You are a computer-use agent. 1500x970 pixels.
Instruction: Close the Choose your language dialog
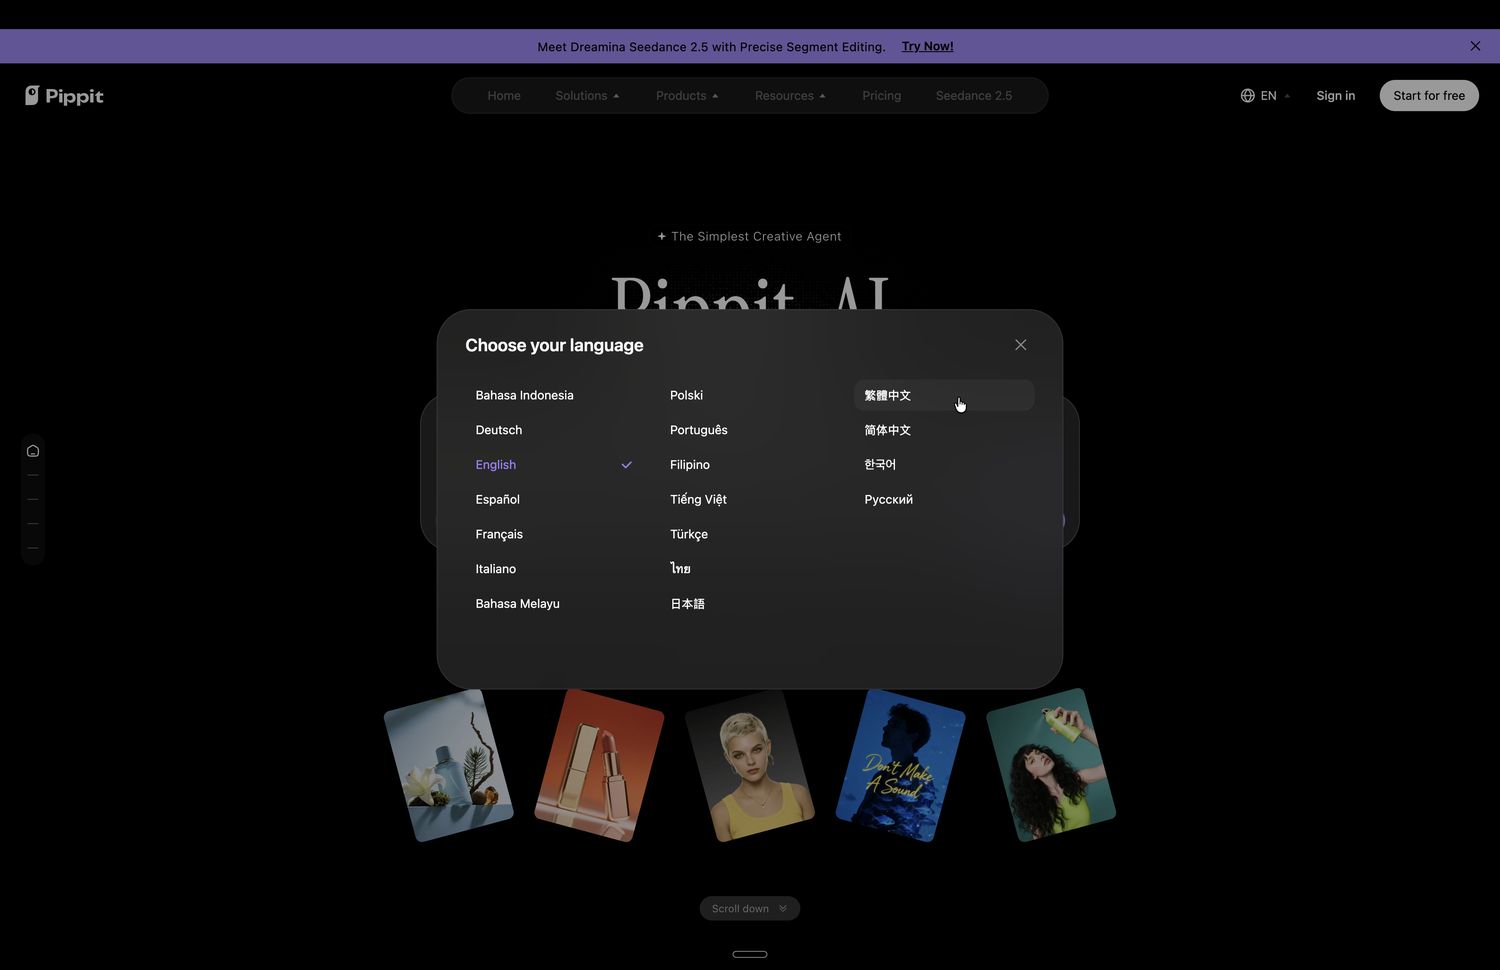[1020, 345]
